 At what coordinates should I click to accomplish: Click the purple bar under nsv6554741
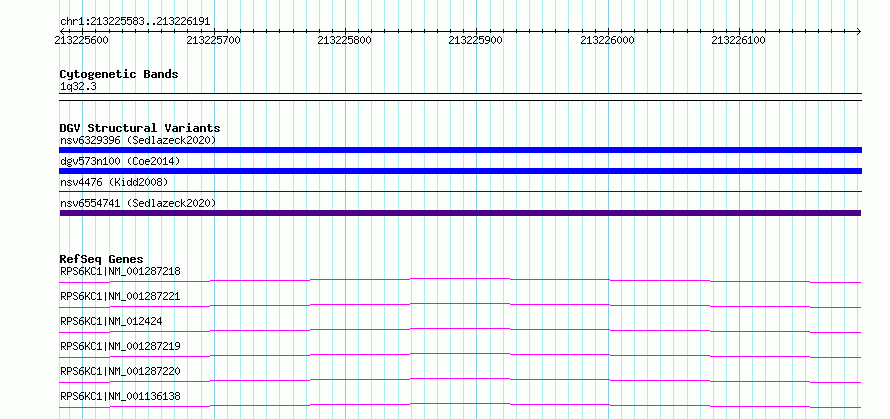(x=460, y=213)
